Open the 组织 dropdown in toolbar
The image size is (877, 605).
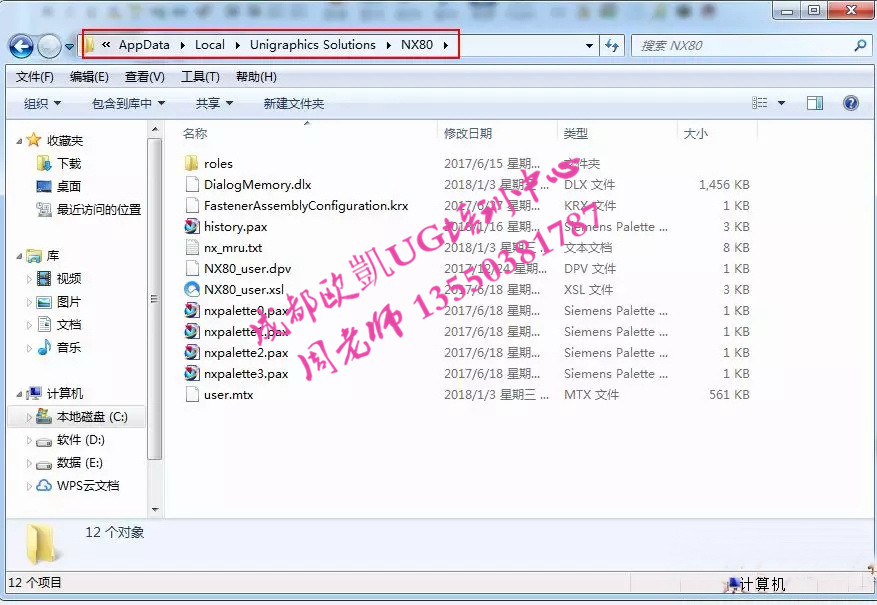43,103
